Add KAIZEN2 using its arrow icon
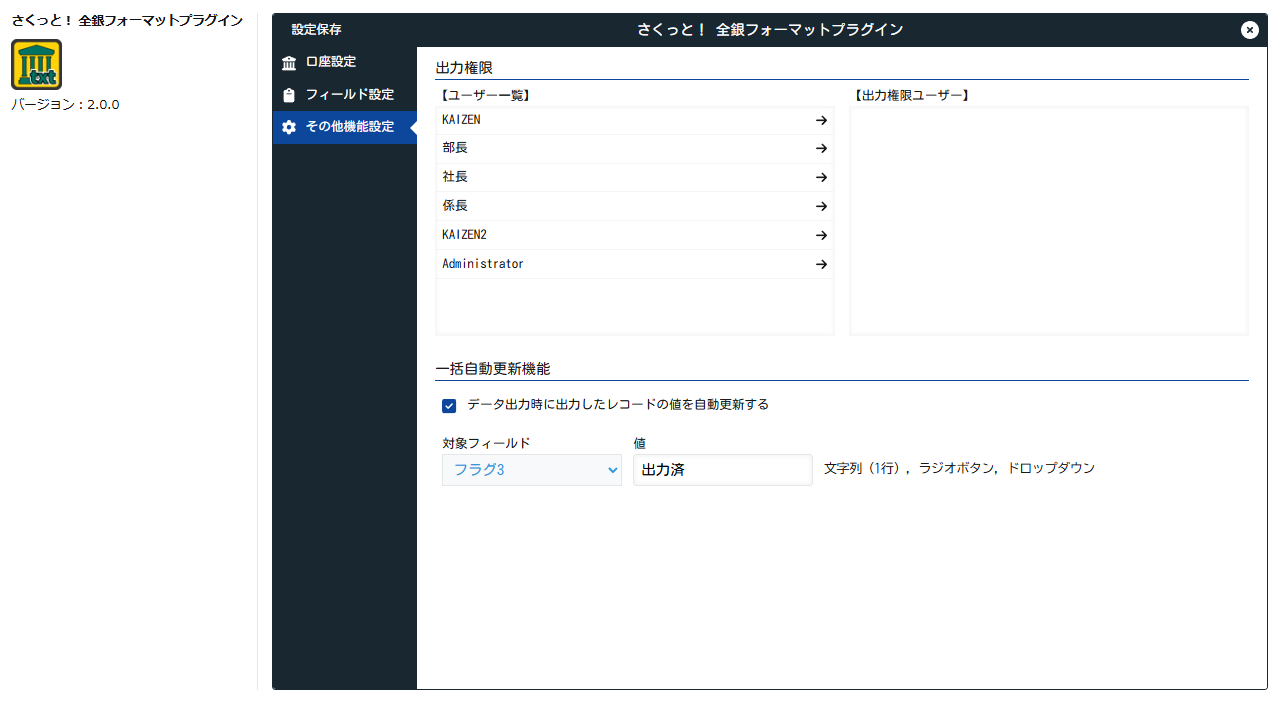Screen dimensions: 1271x714 tap(821, 236)
